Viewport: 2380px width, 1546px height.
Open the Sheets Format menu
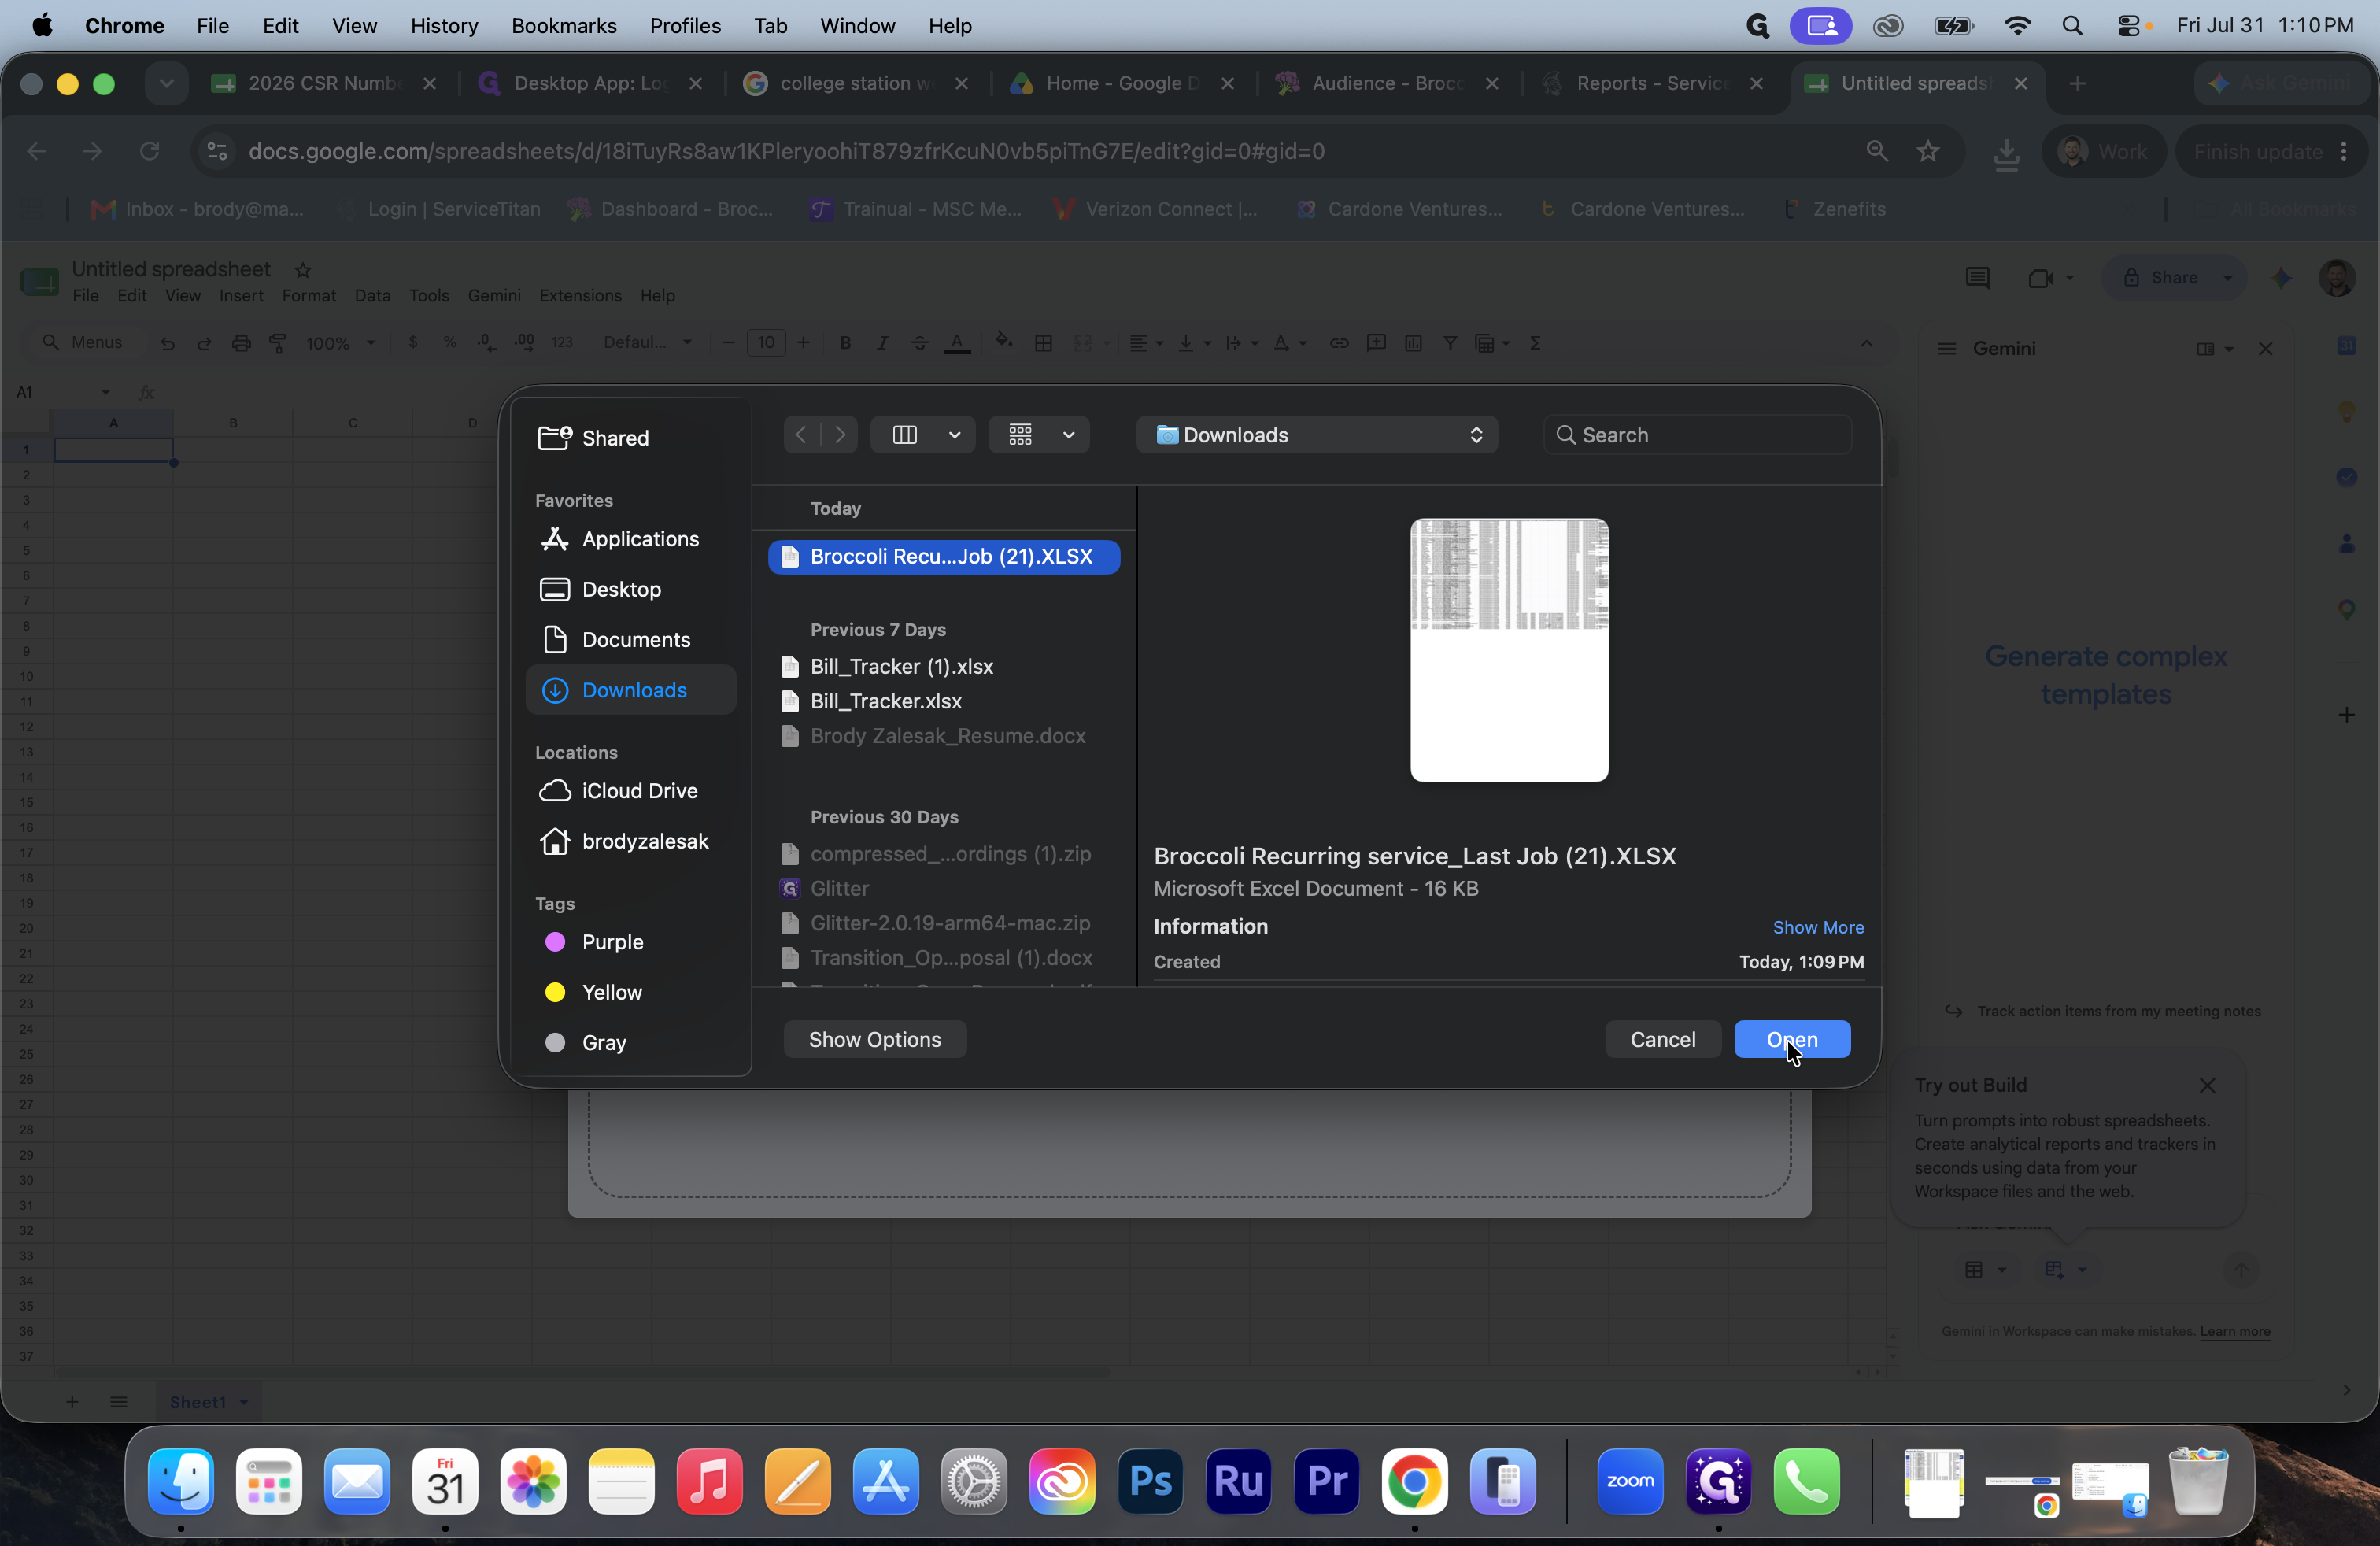click(x=308, y=295)
